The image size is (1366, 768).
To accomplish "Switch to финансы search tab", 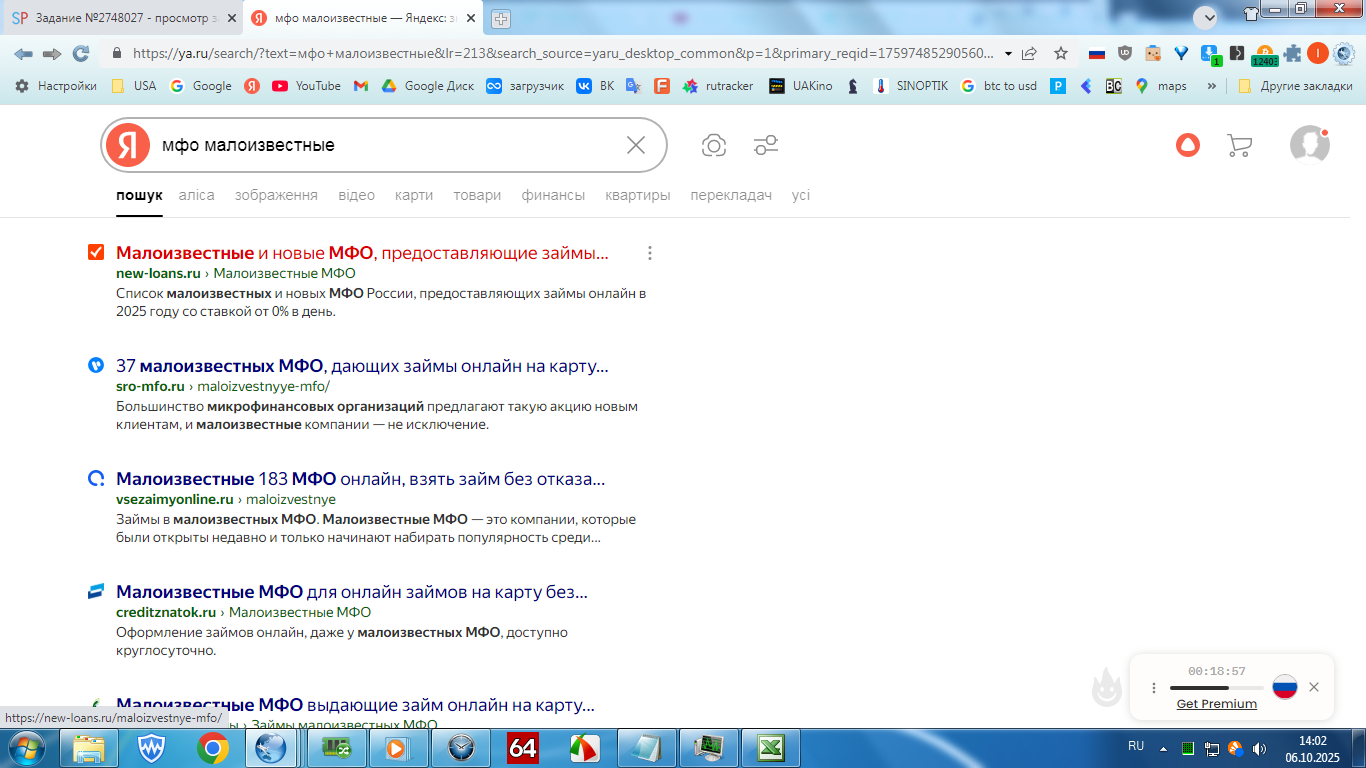I will coord(553,195).
